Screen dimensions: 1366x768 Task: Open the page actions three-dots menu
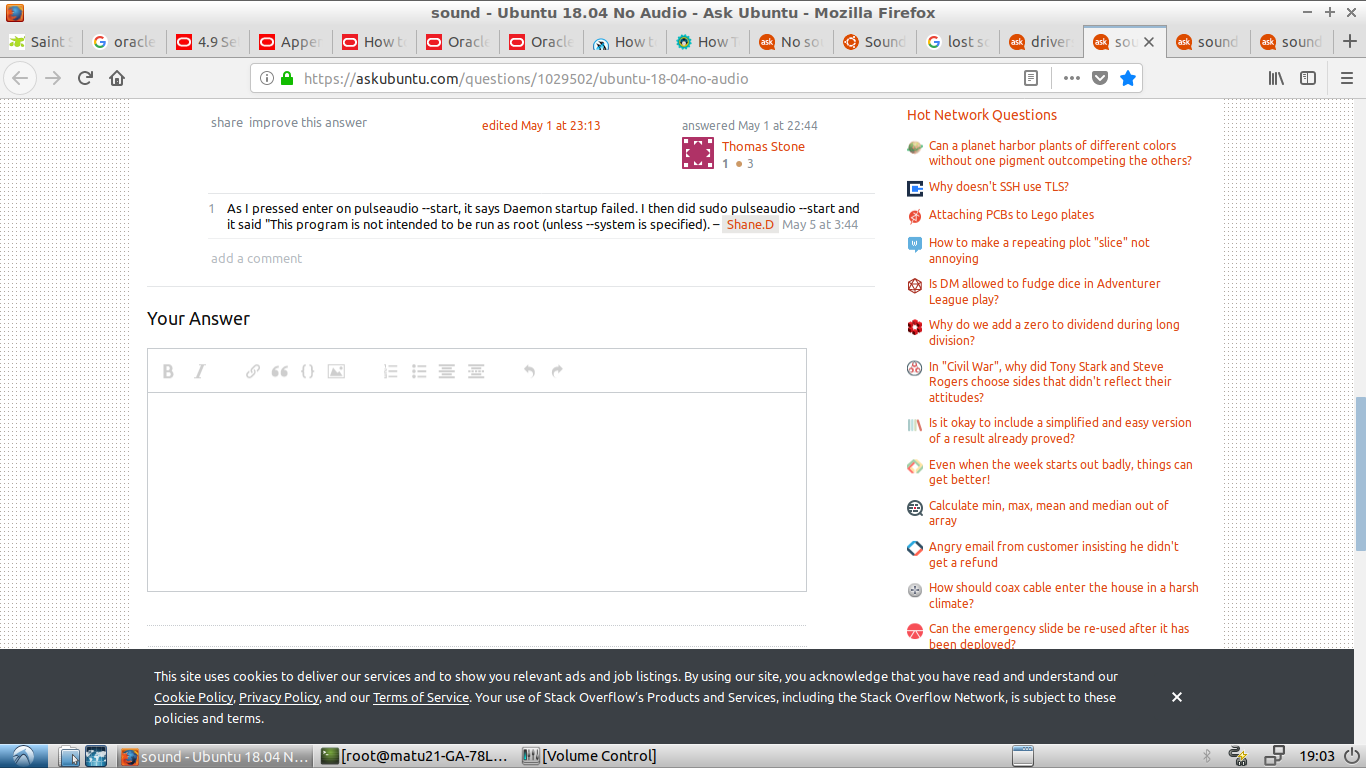pyautogui.click(x=1072, y=78)
